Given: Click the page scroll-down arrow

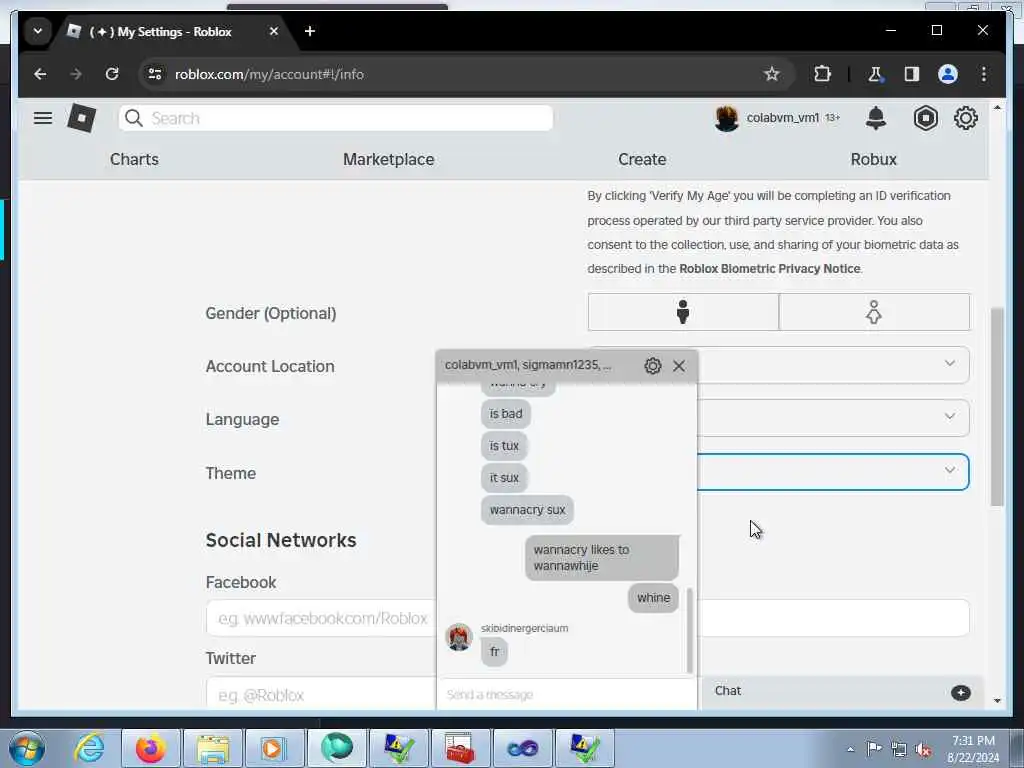Looking at the screenshot, I should pyautogui.click(x=997, y=700).
